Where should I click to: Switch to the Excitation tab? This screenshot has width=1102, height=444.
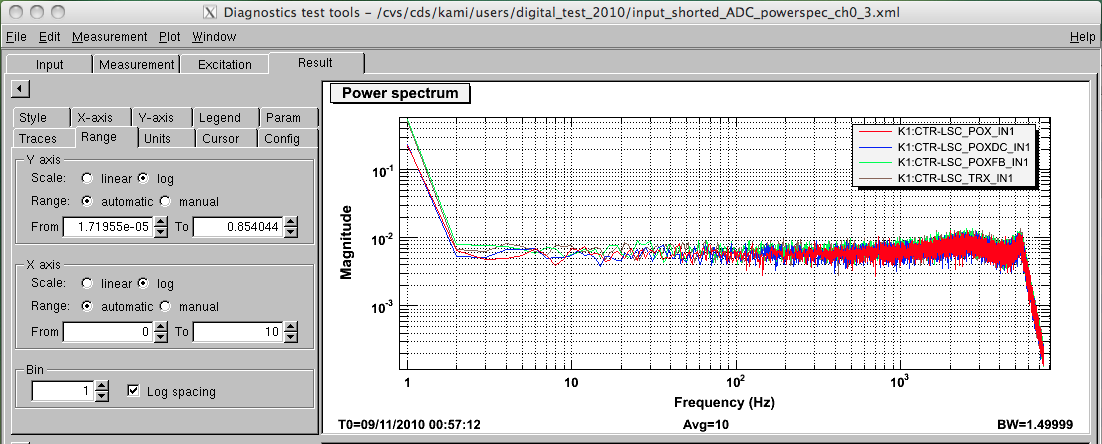tap(225, 65)
